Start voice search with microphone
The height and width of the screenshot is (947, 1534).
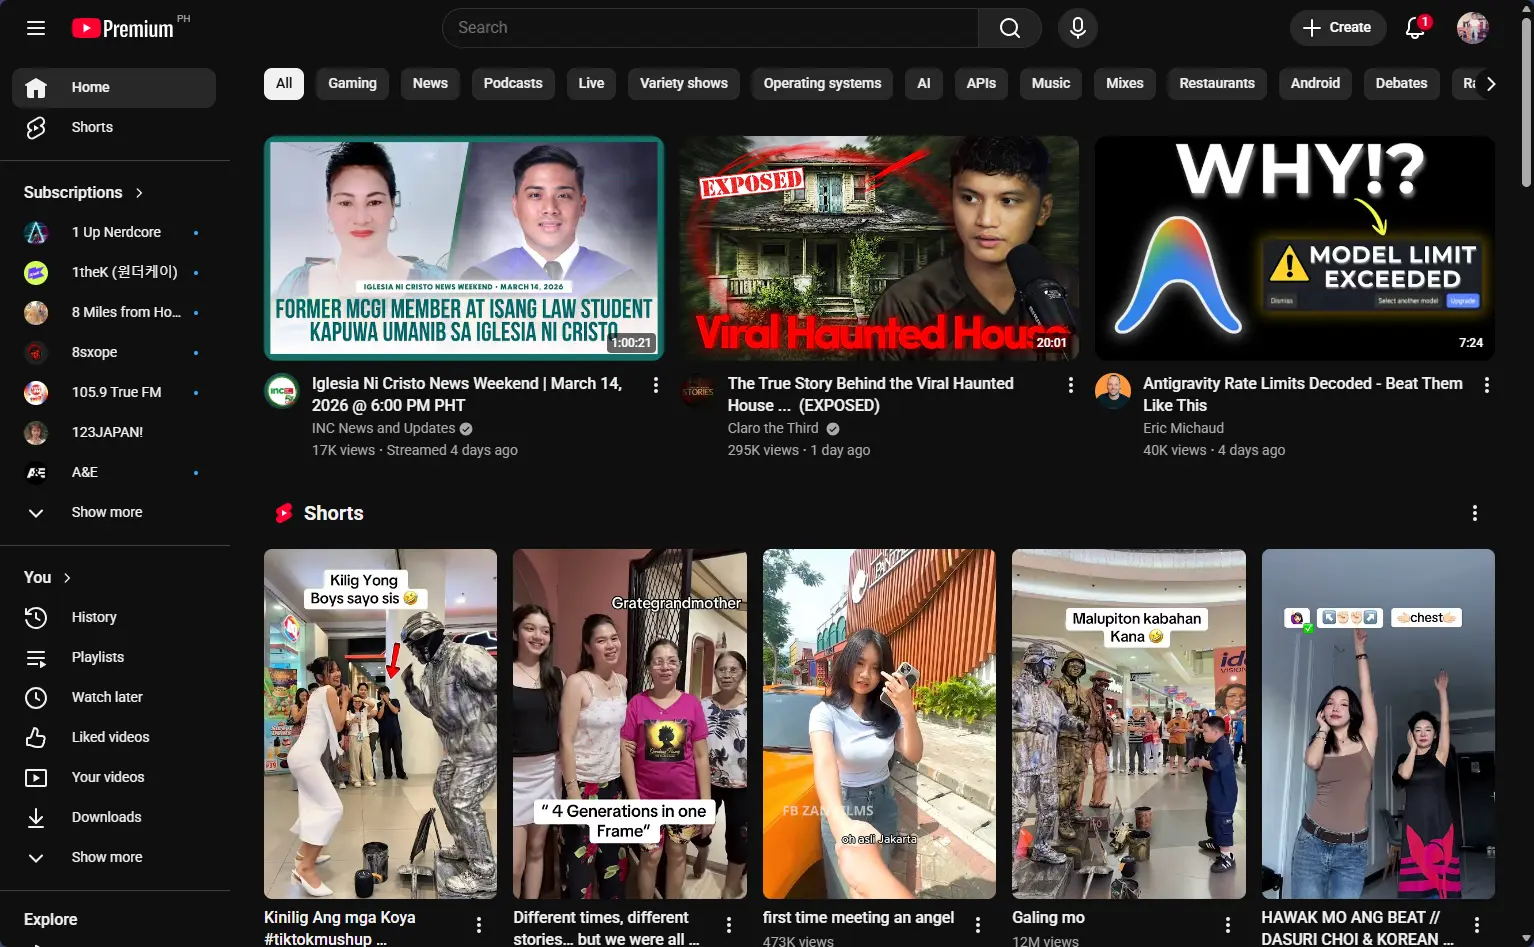(x=1078, y=28)
